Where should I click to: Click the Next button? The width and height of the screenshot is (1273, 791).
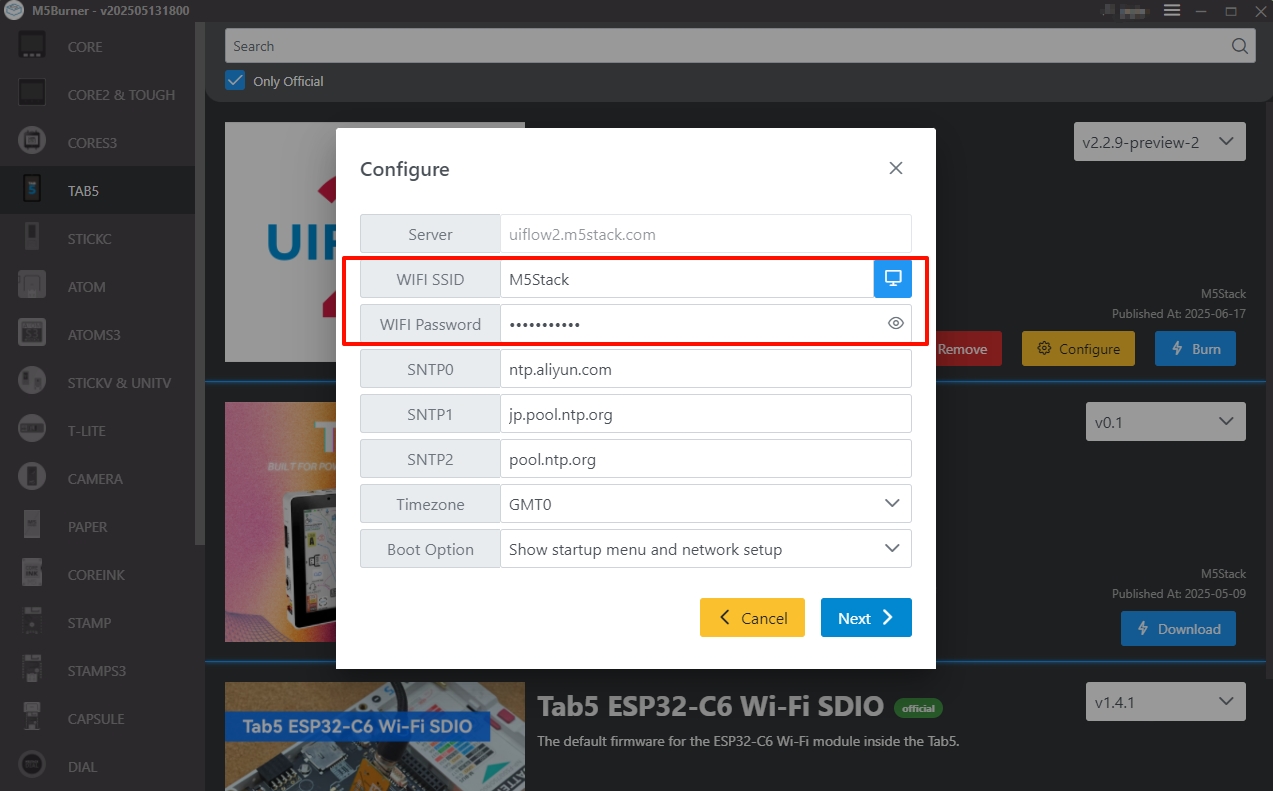tap(866, 618)
